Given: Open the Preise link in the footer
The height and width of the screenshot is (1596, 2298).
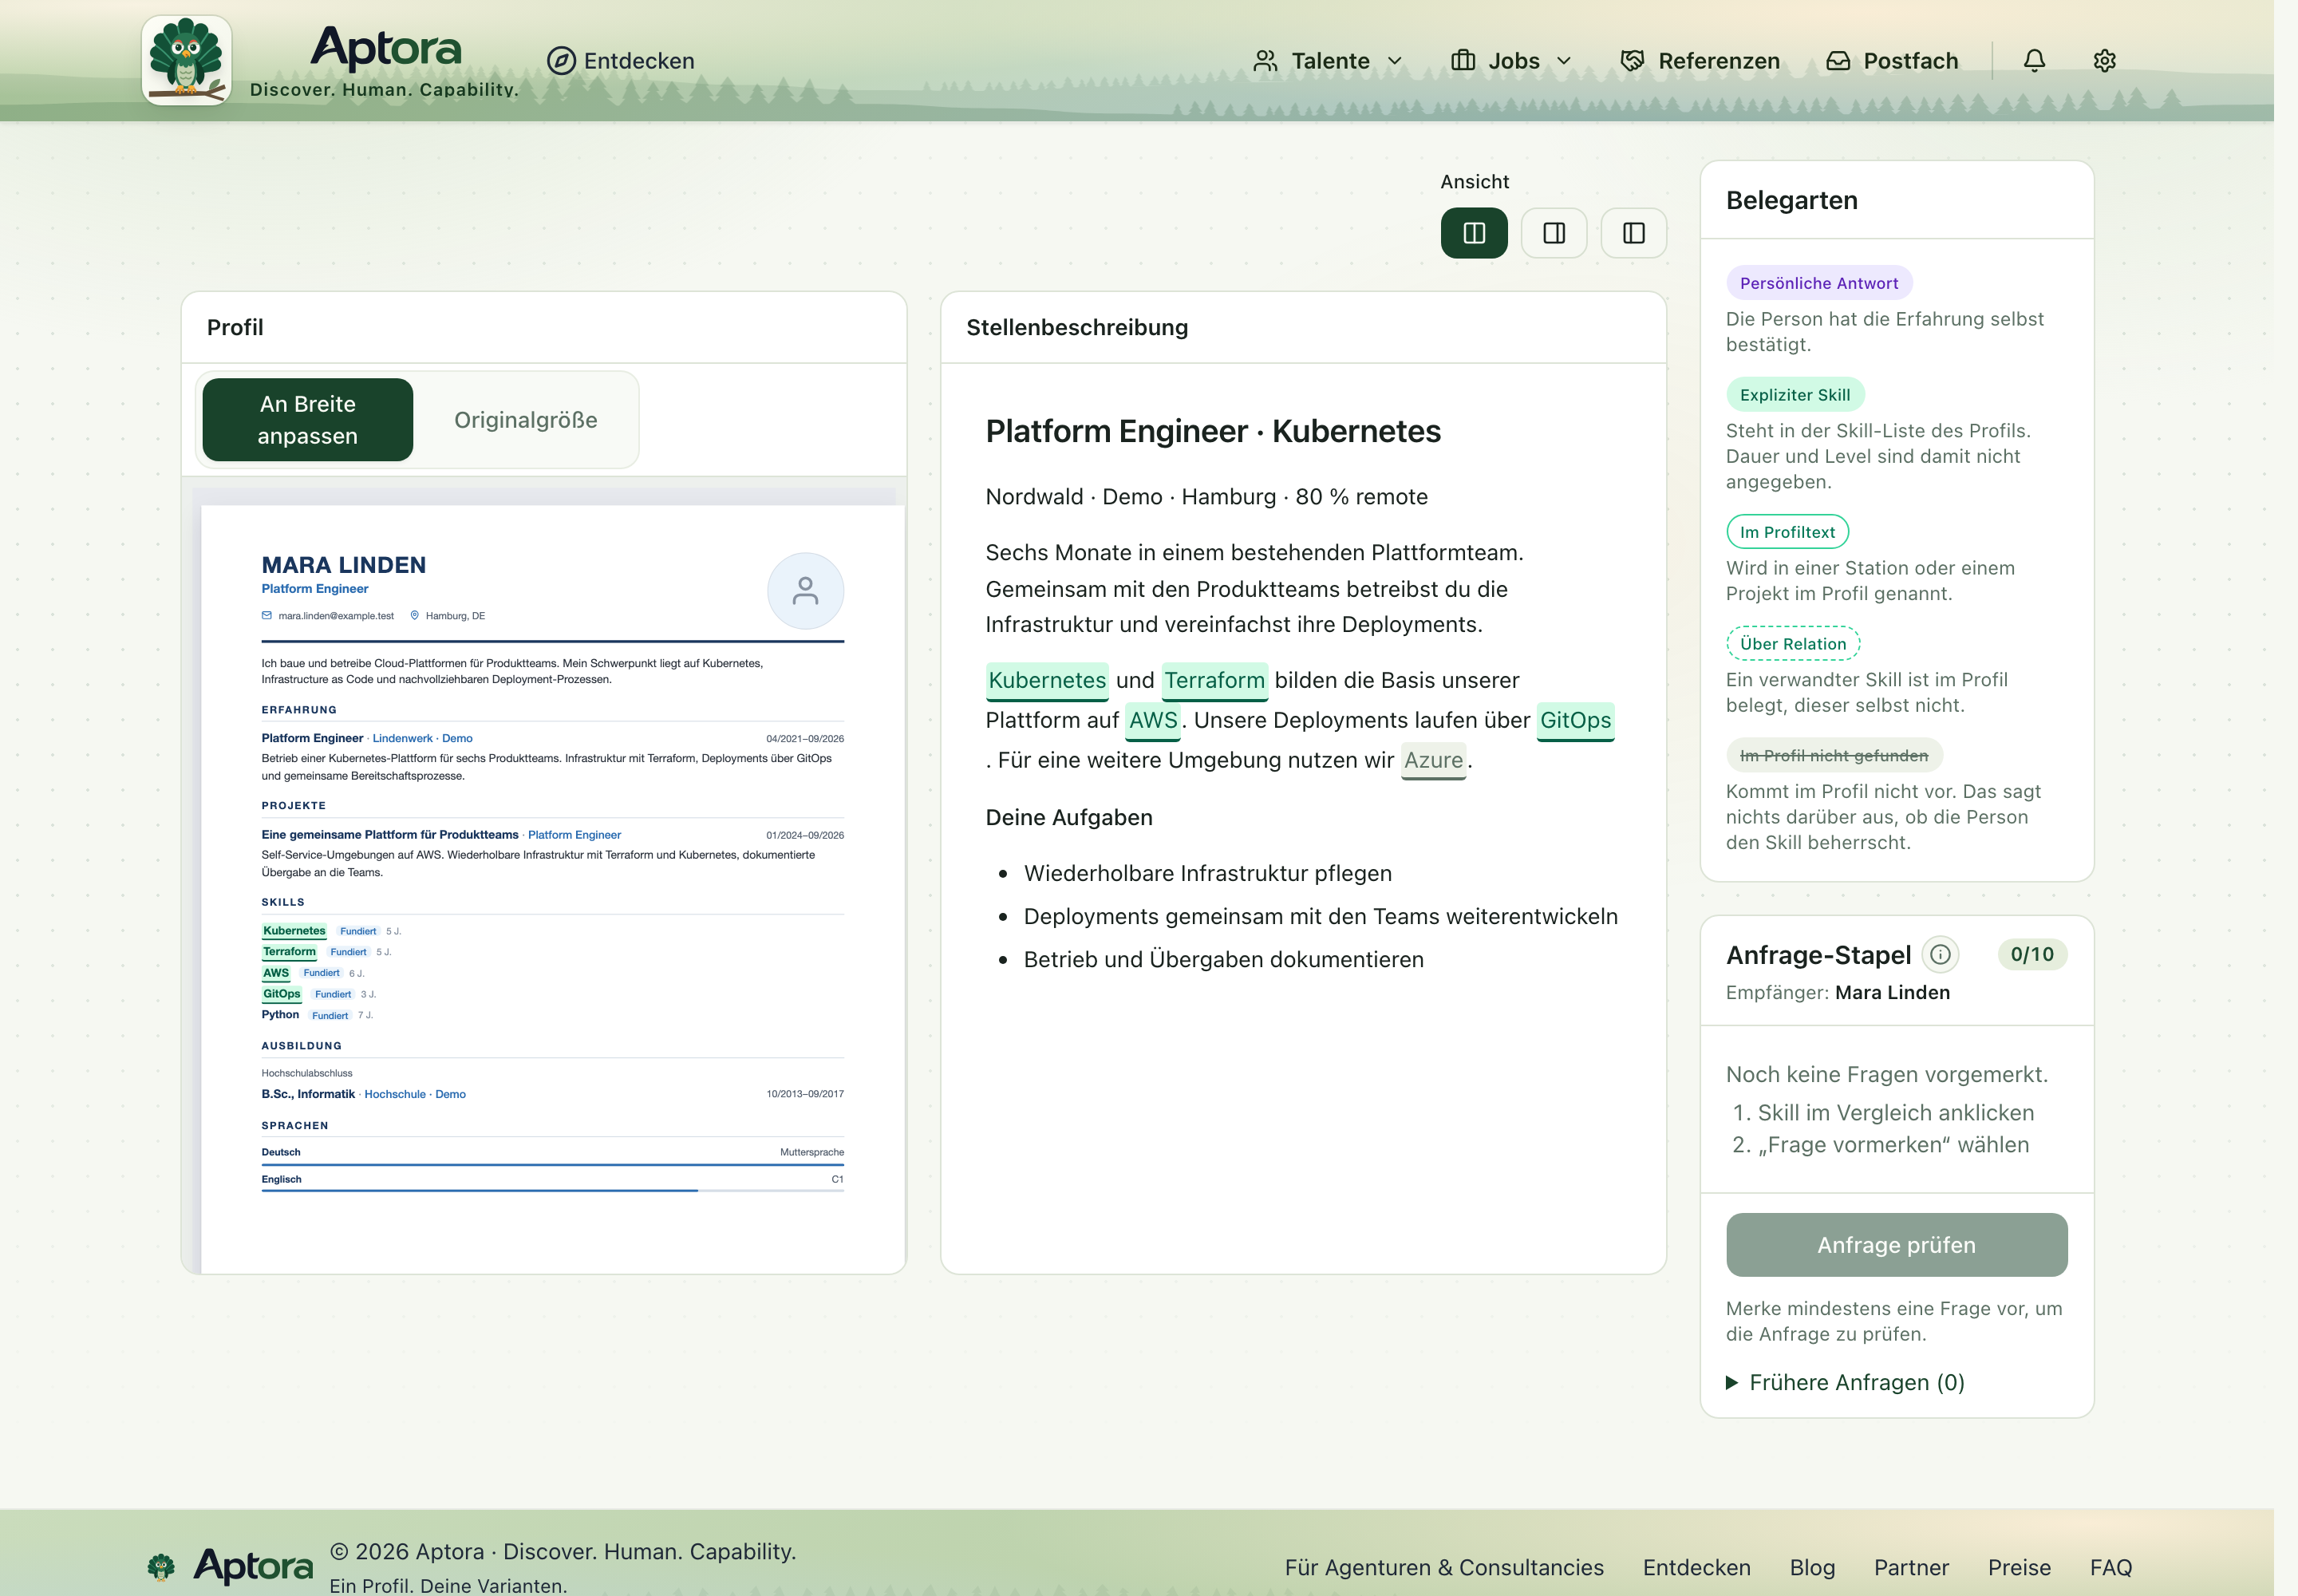Looking at the screenshot, I should [x=2019, y=1567].
